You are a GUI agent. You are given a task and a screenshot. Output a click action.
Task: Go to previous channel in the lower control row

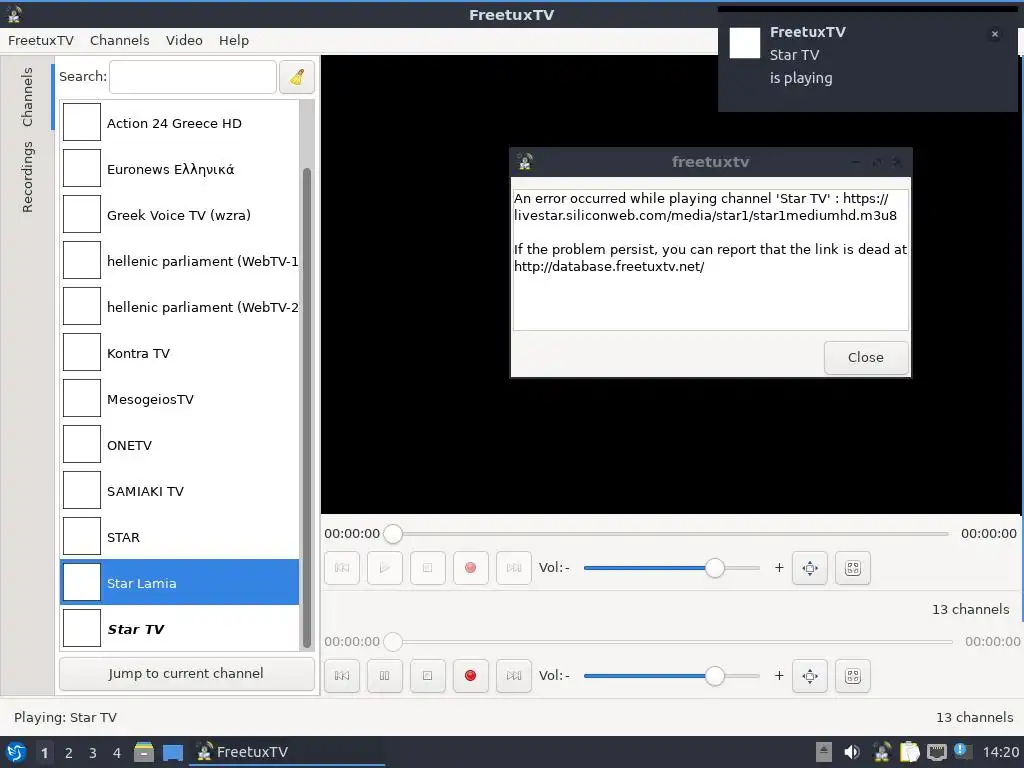point(342,676)
